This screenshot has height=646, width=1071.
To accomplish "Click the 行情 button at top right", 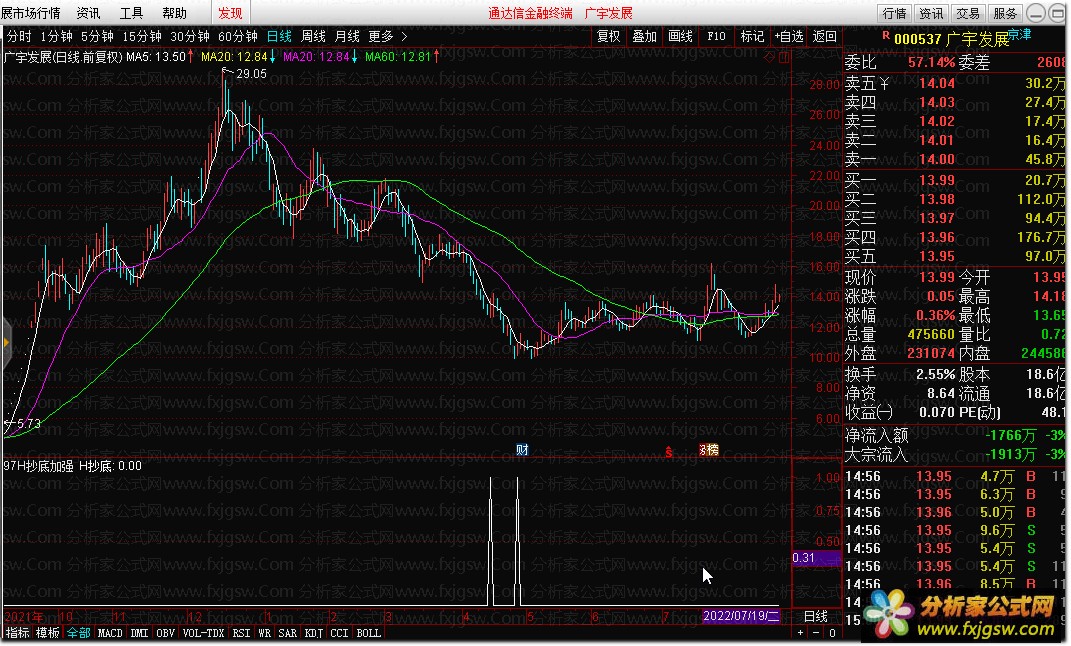I will 895,13.
